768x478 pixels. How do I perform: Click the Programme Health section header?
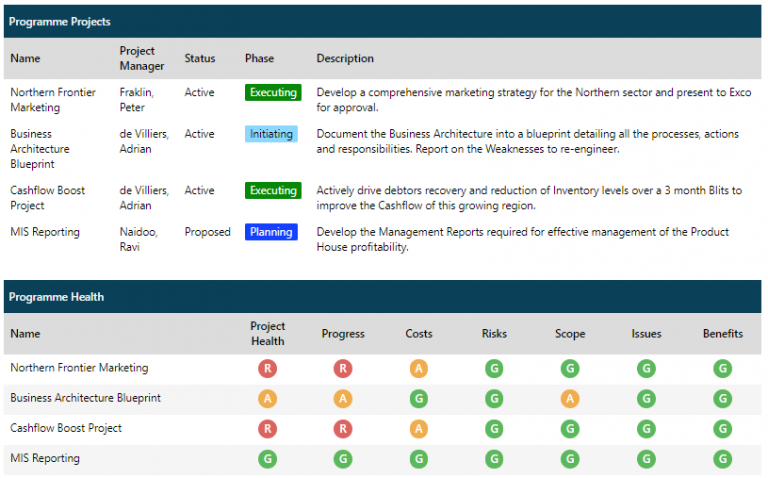56,297
